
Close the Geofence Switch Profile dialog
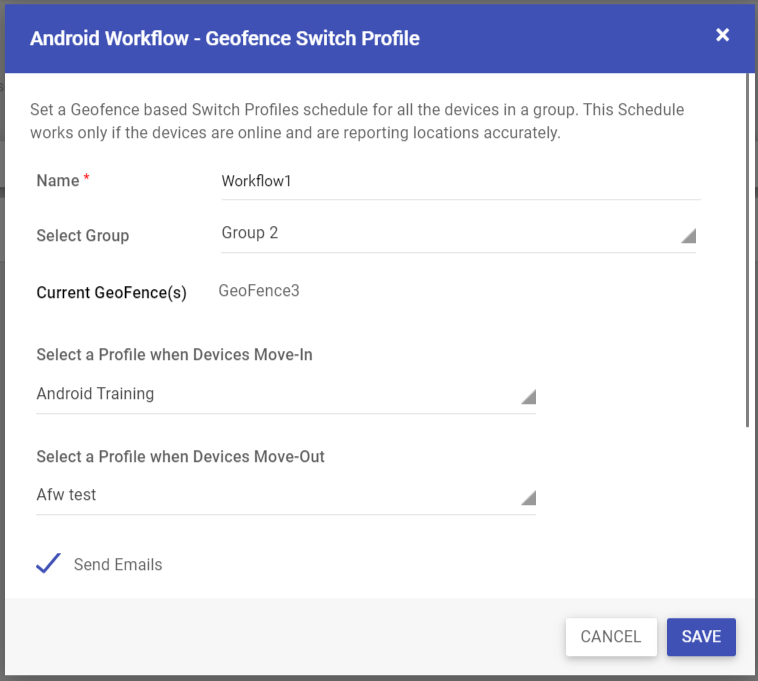tap(722, 35)
